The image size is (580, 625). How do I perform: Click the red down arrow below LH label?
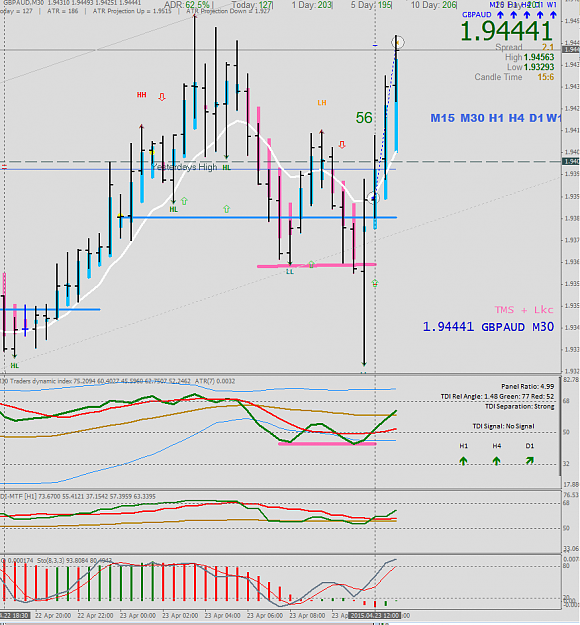point(342,145)
